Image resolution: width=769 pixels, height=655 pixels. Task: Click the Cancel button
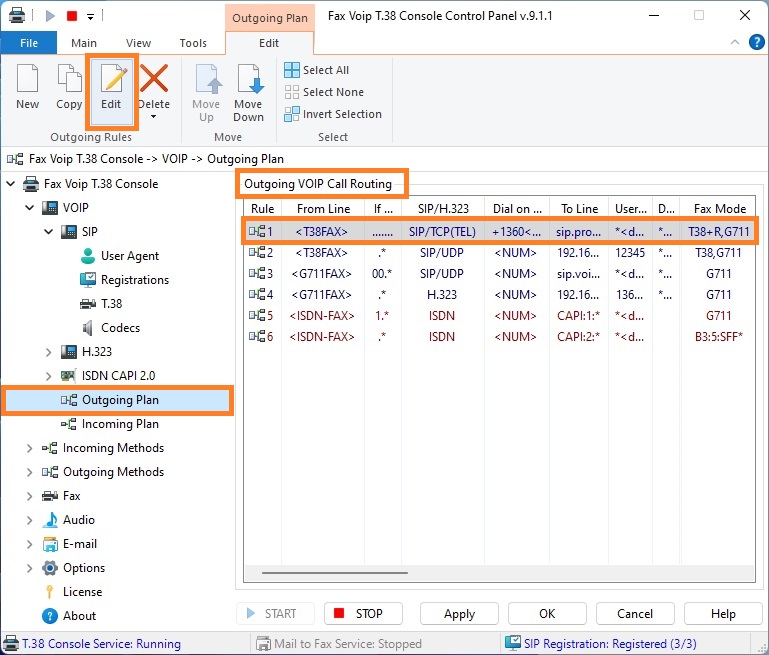[x=635, y=614]
